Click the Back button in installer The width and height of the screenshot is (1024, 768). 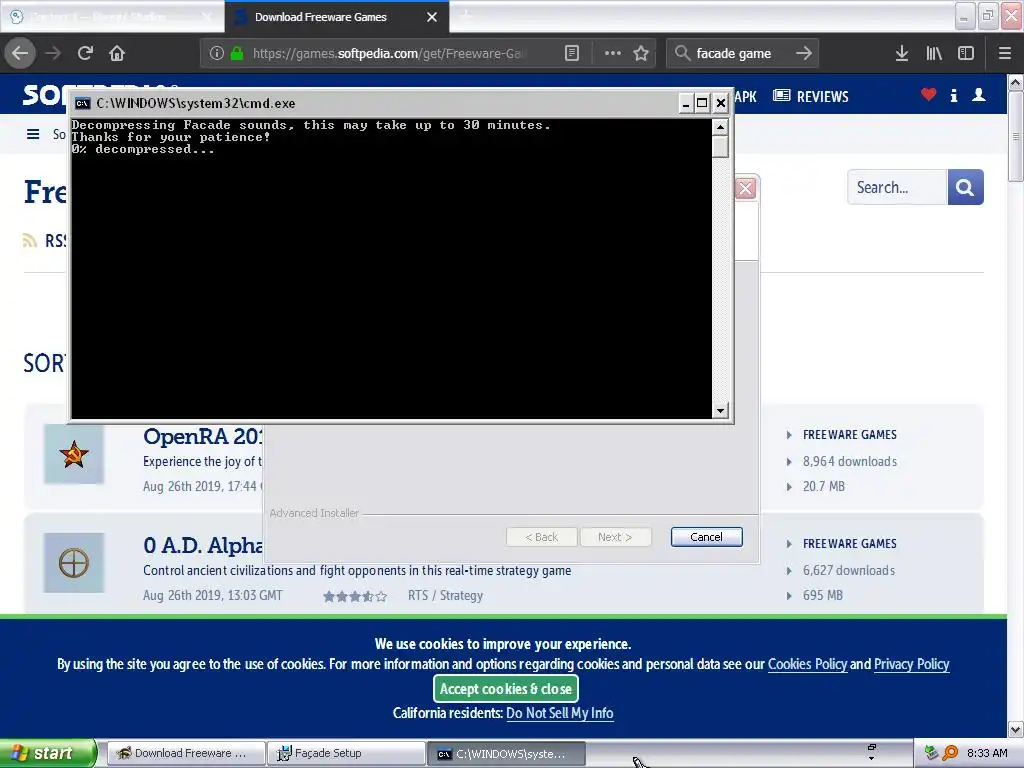(541, 537)
